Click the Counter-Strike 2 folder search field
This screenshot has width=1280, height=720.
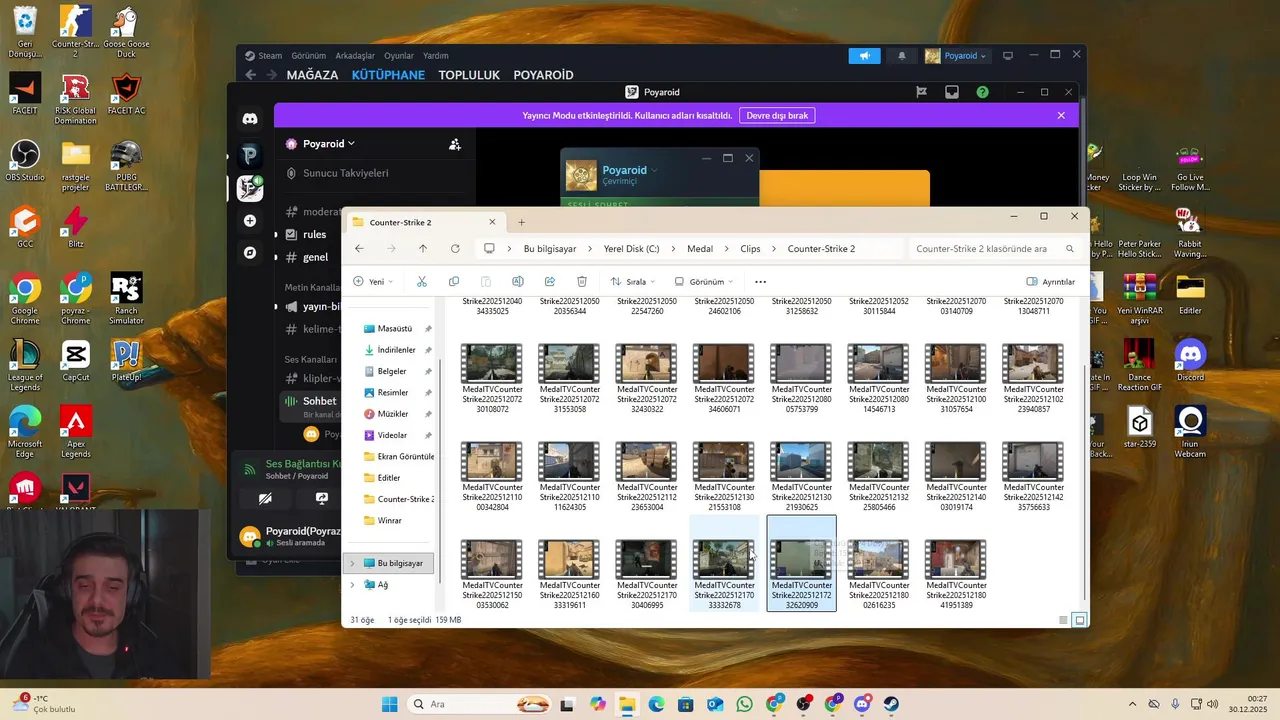(993, 249)
